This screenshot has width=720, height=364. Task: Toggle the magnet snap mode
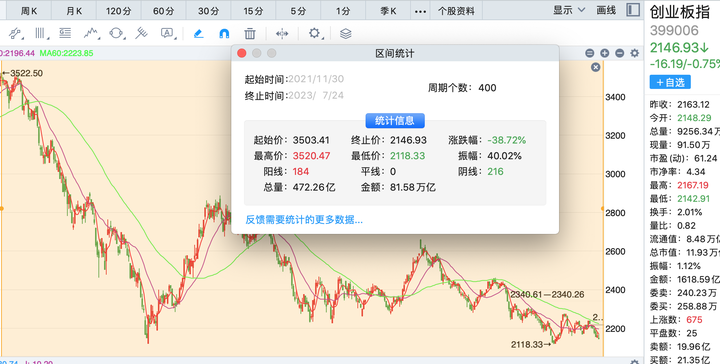(224, 33)
